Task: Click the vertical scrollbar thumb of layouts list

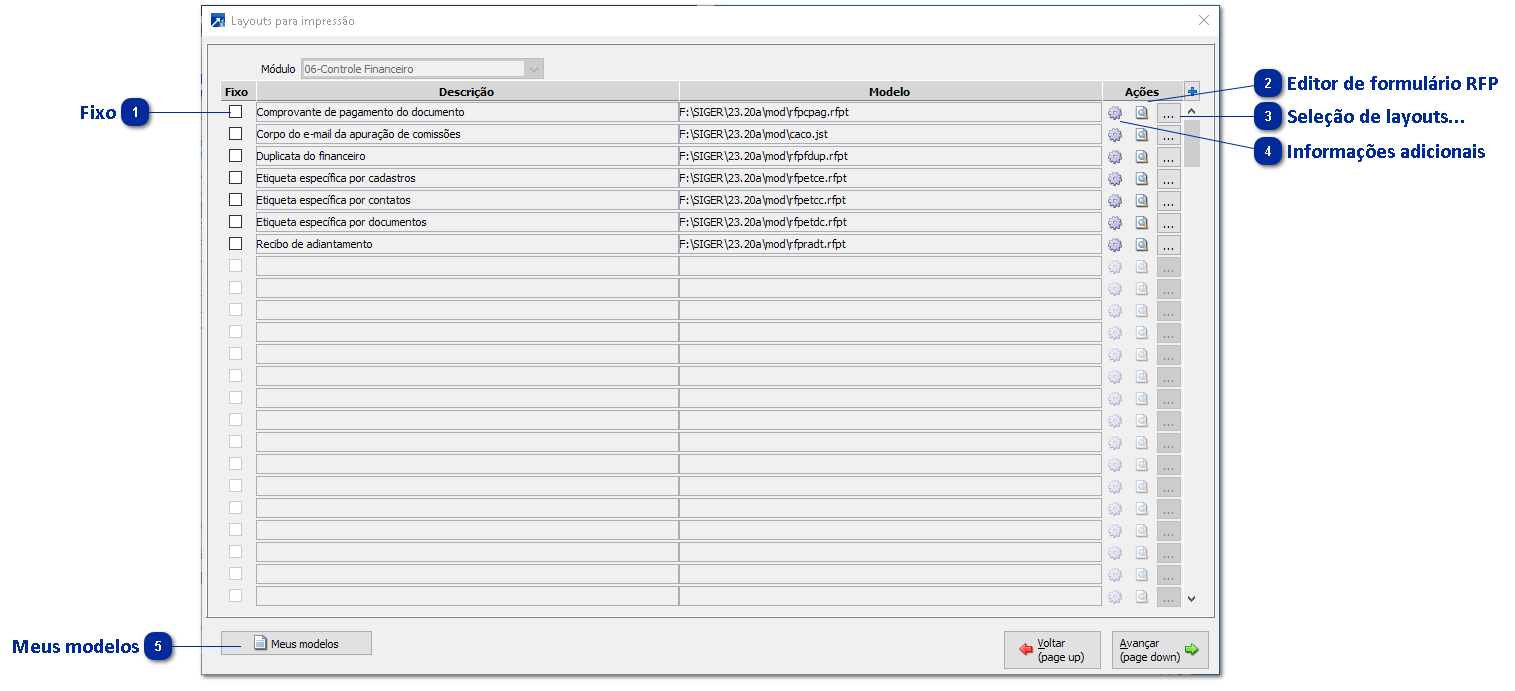Action: [1191, 143]
